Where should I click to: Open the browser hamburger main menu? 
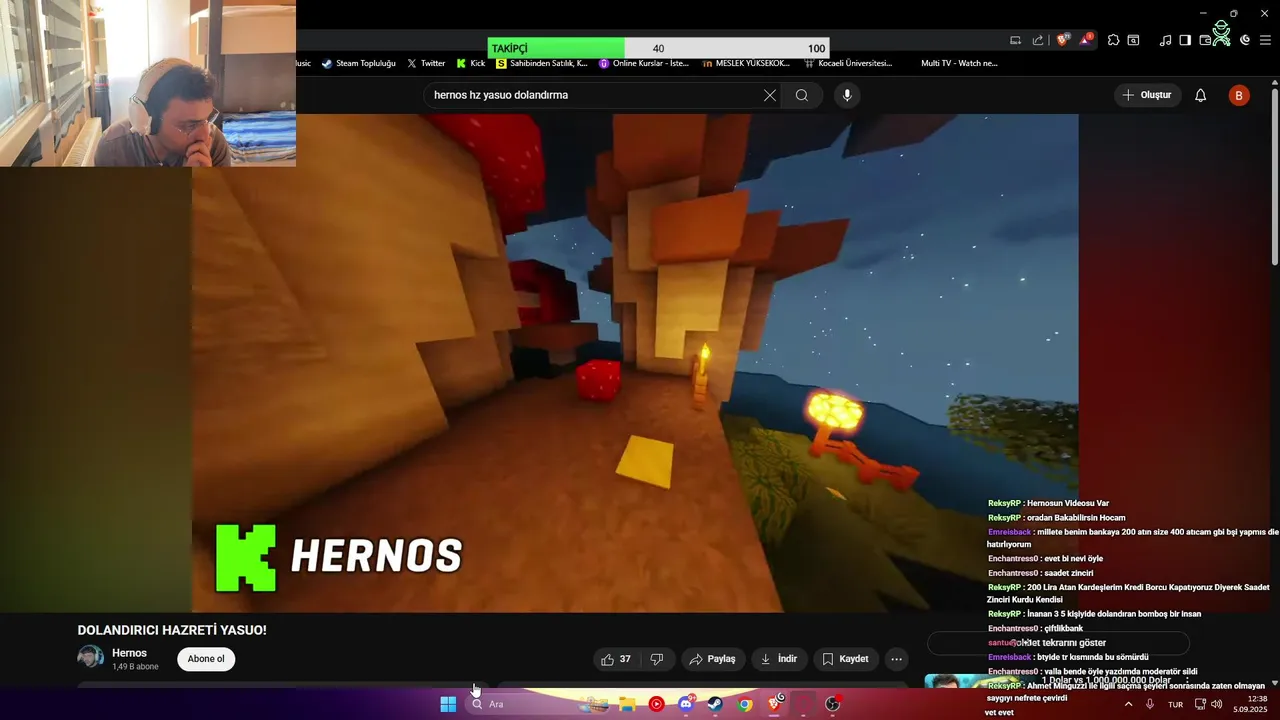pyautogui.click(x=1265, y=40)
